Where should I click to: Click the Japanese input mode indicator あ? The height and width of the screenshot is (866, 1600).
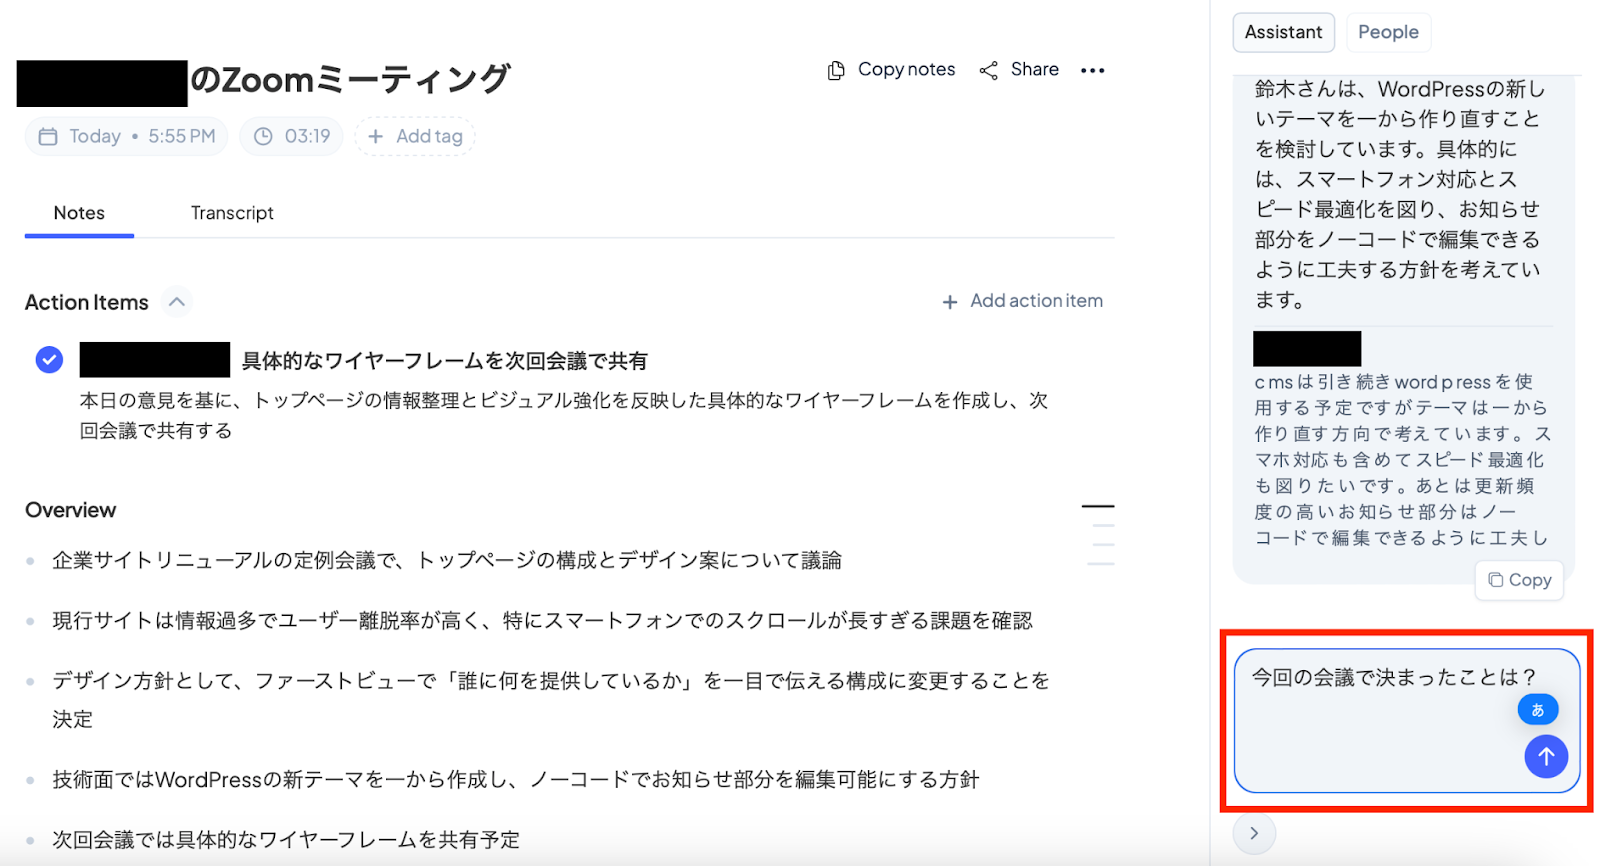point(1537,710)
